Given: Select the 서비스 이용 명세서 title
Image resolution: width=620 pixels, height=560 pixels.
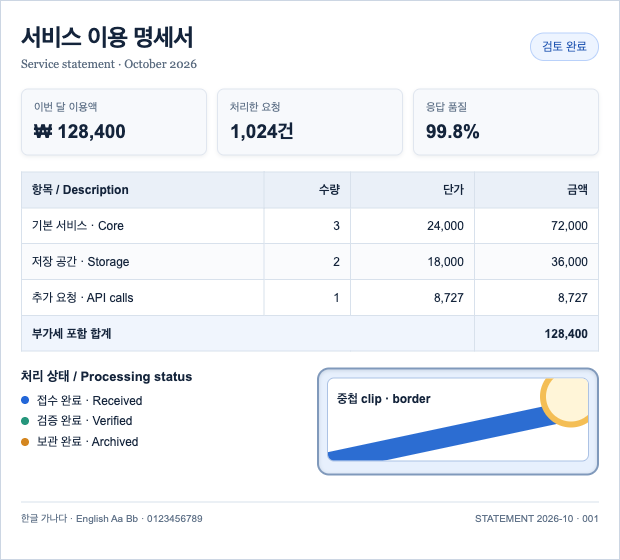Looking at the screenshot, I should (x=107, y=38).
